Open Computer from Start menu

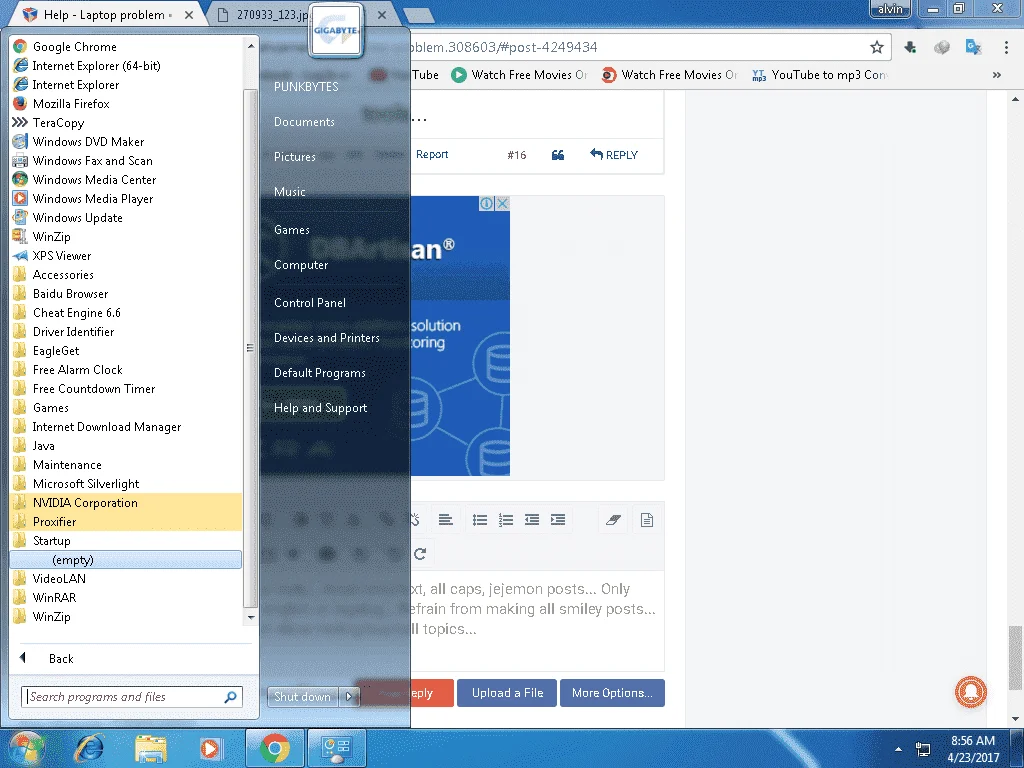point(301,265)
